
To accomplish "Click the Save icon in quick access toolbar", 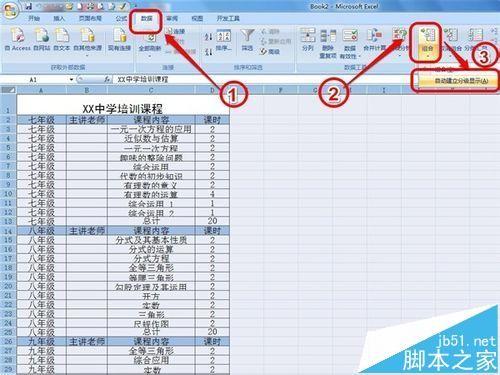I will [29, 6].
